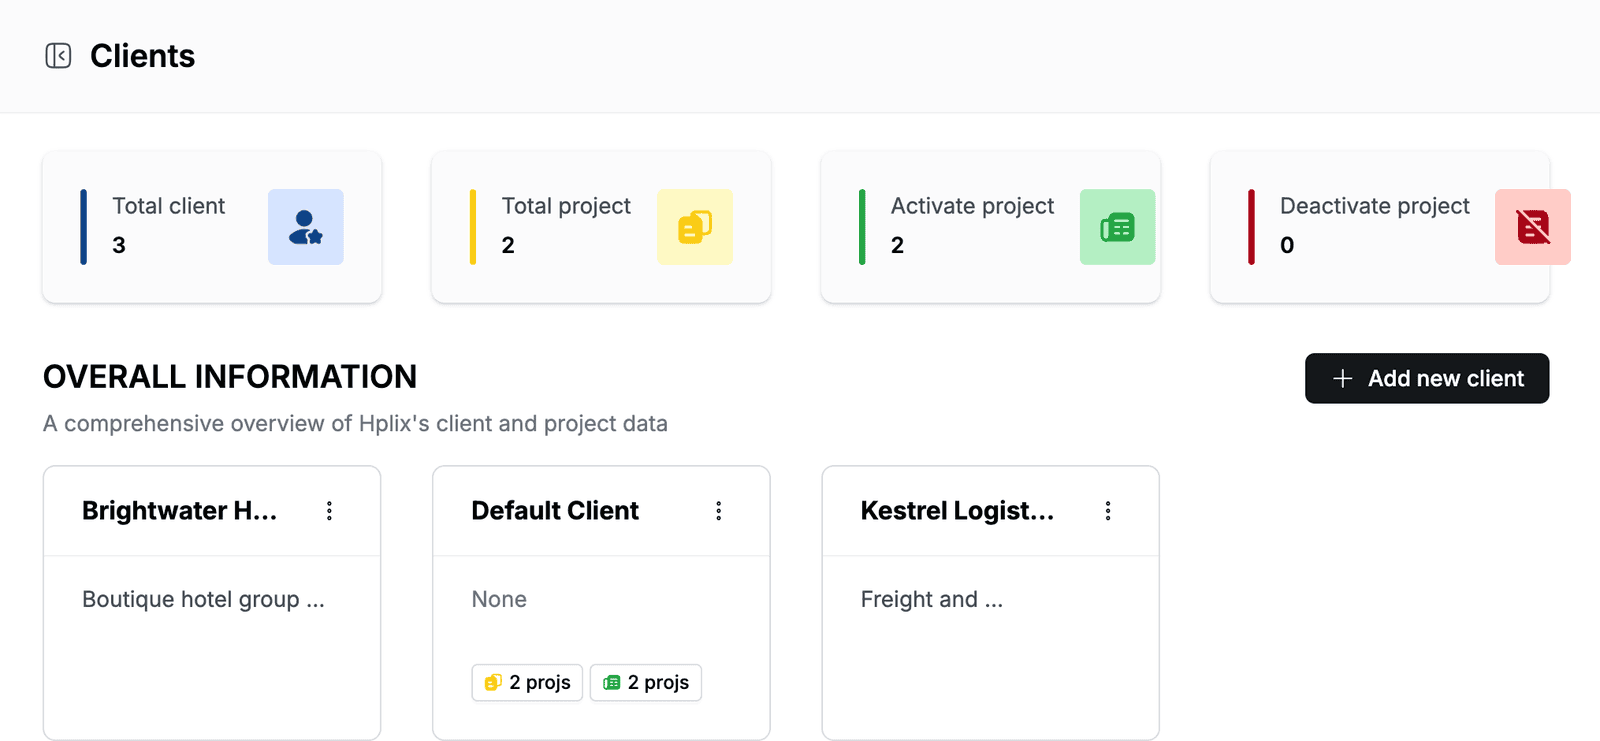Click the Deactivate project label

click(1375, 206)
